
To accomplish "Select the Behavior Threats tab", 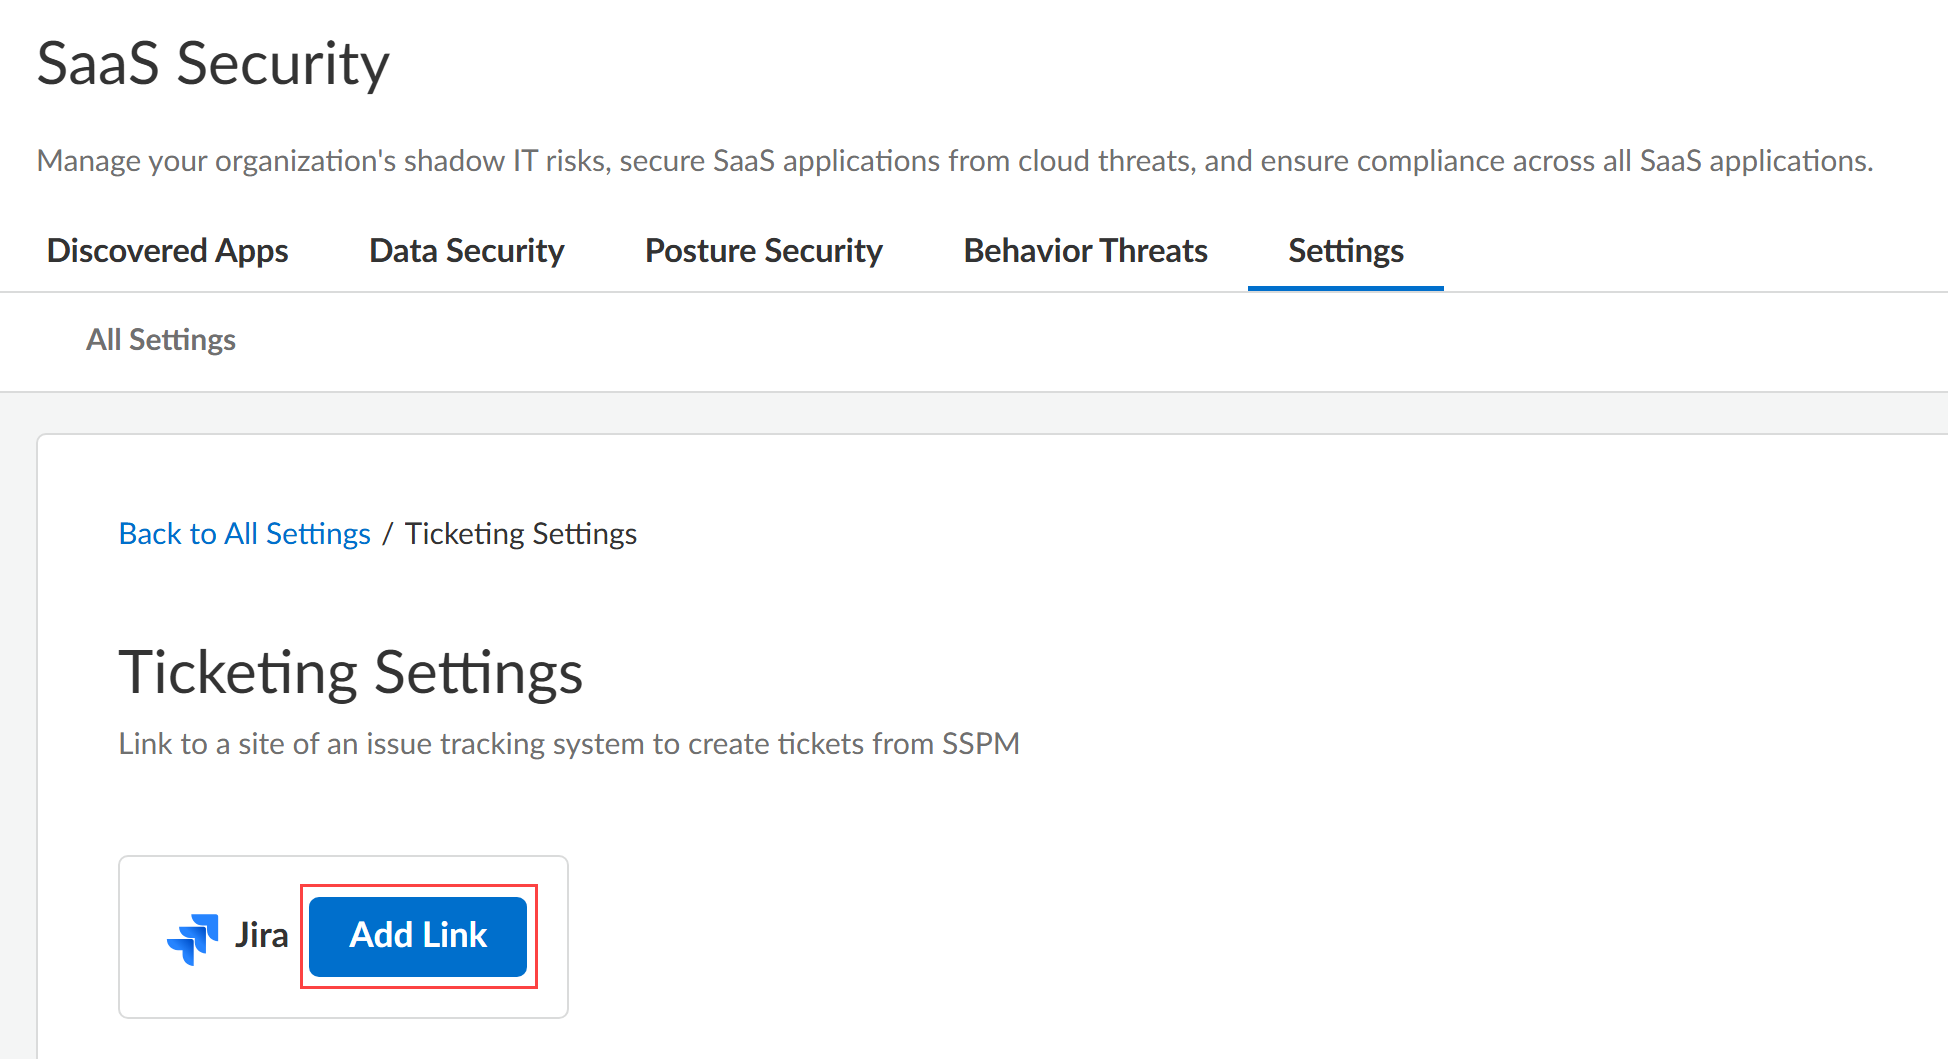I will [1085, 251].
